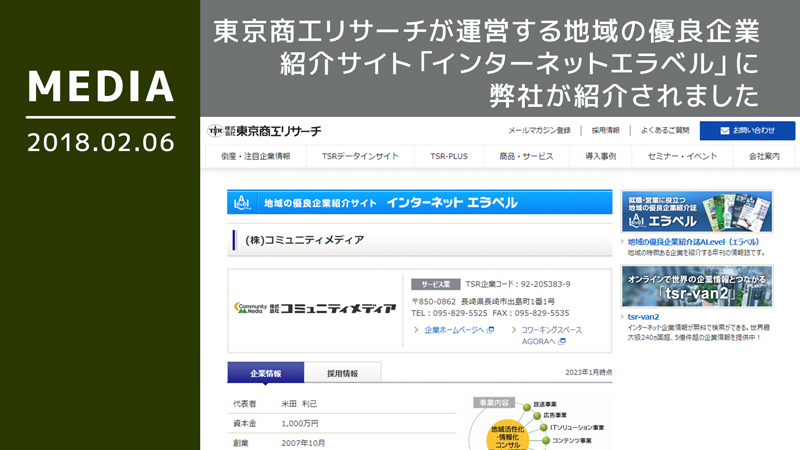This screenshot has height=450, width=800.
Task: Open the よくあるご質問 link
Action: pos(665,131)
